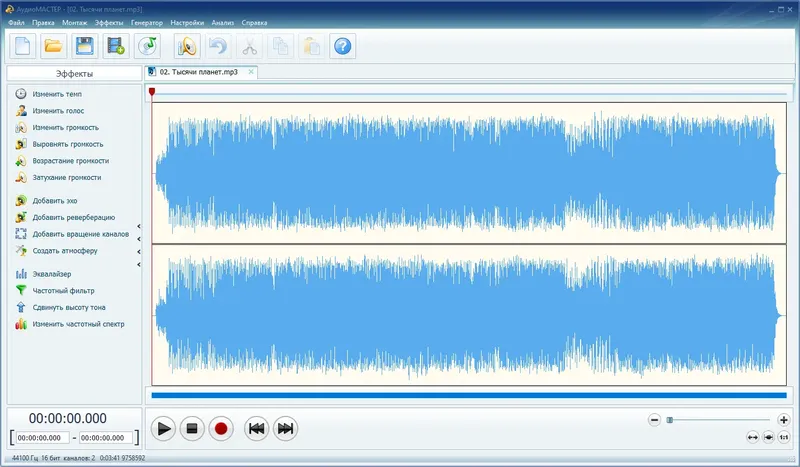Zoom in with the plus button

tap(784, 420)
